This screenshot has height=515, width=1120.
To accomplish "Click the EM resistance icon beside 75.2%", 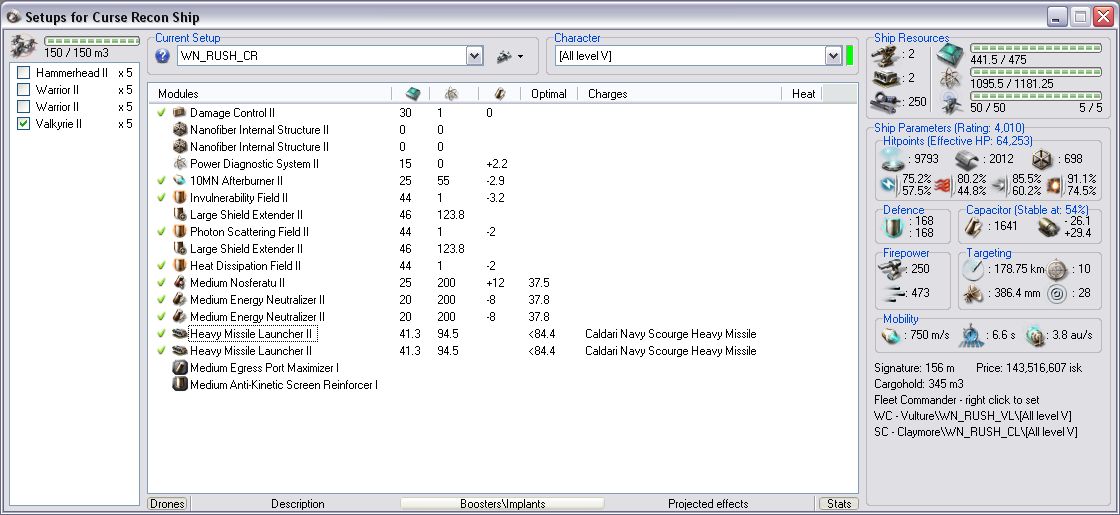I will point(889,185).
